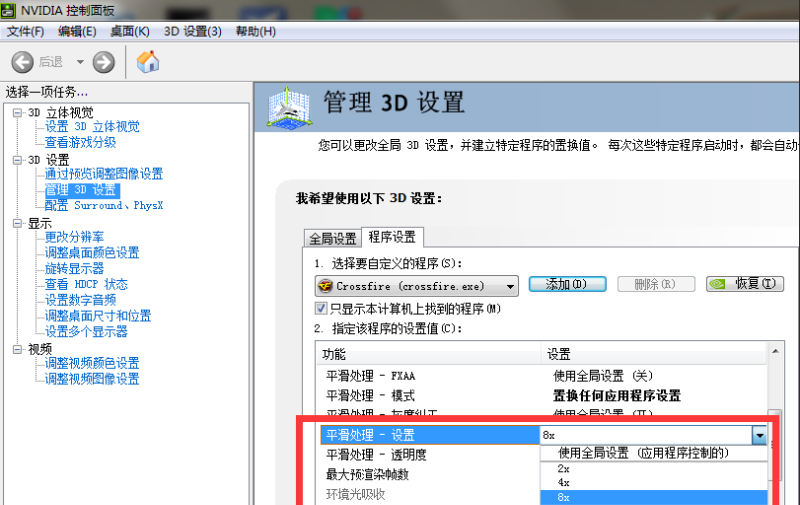
Task: Click the settings list scroll up arrow
Action: pos(776,351)
